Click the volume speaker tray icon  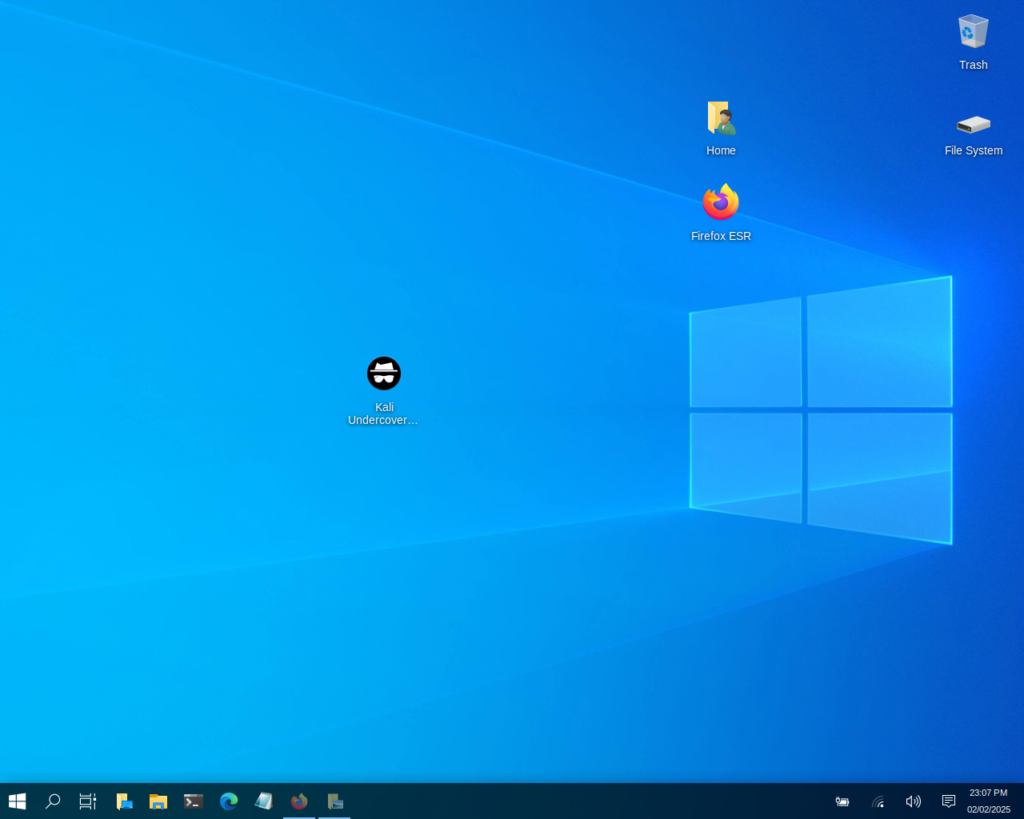pyautogui.click(x=913, y=801)
